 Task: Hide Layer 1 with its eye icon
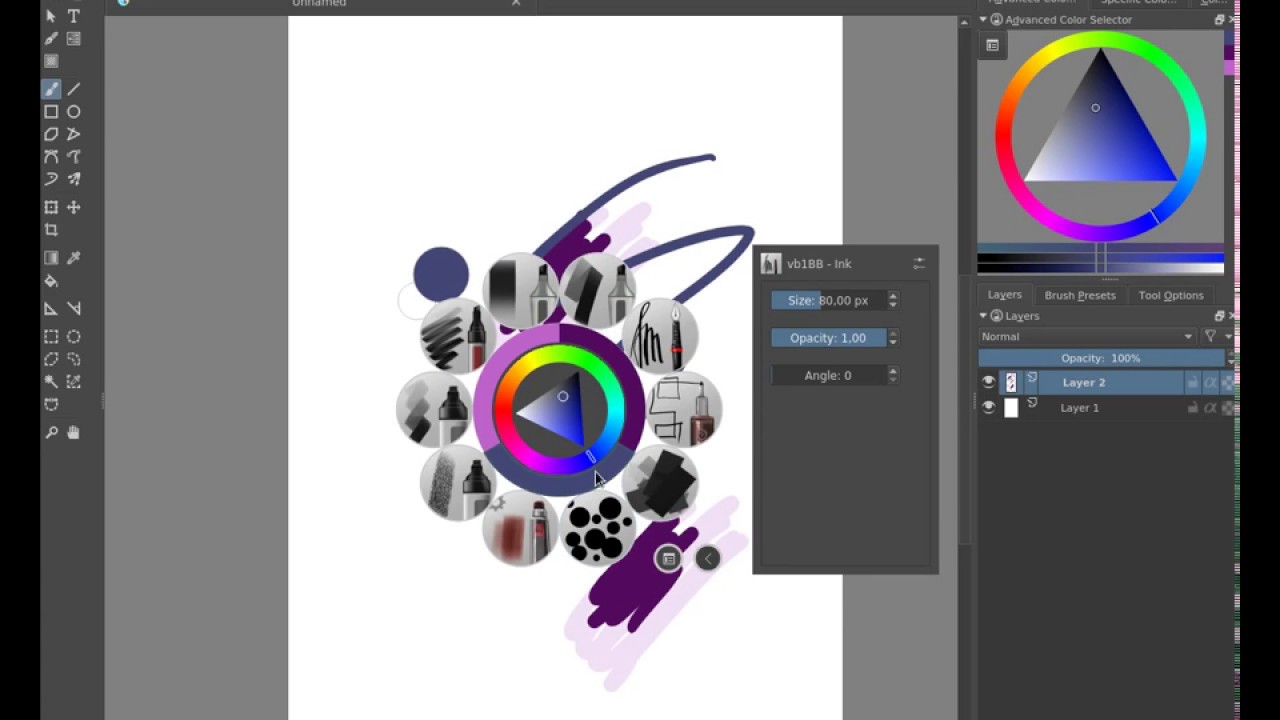(989, 408)
